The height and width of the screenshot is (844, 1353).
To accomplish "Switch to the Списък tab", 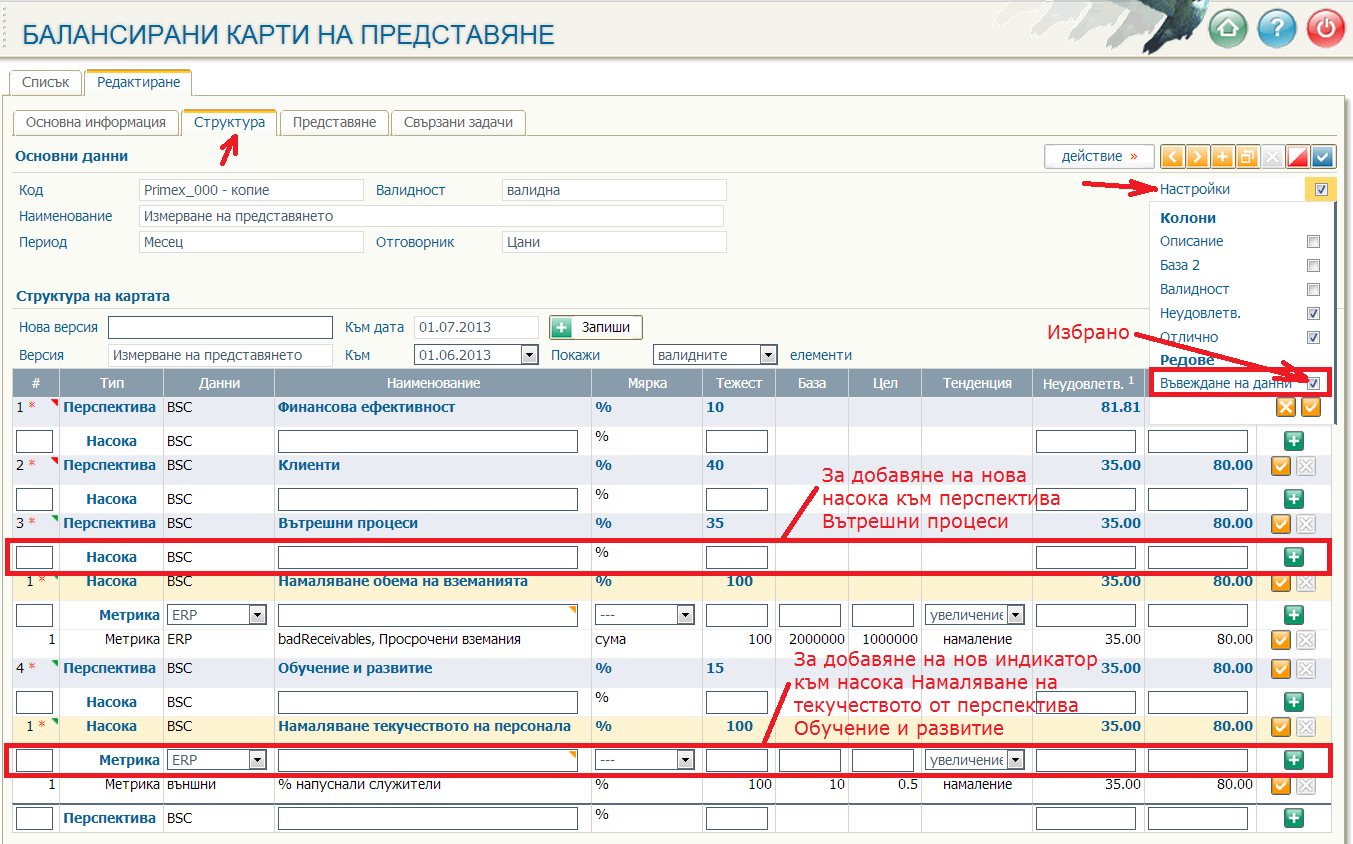I will pos(45,83).
